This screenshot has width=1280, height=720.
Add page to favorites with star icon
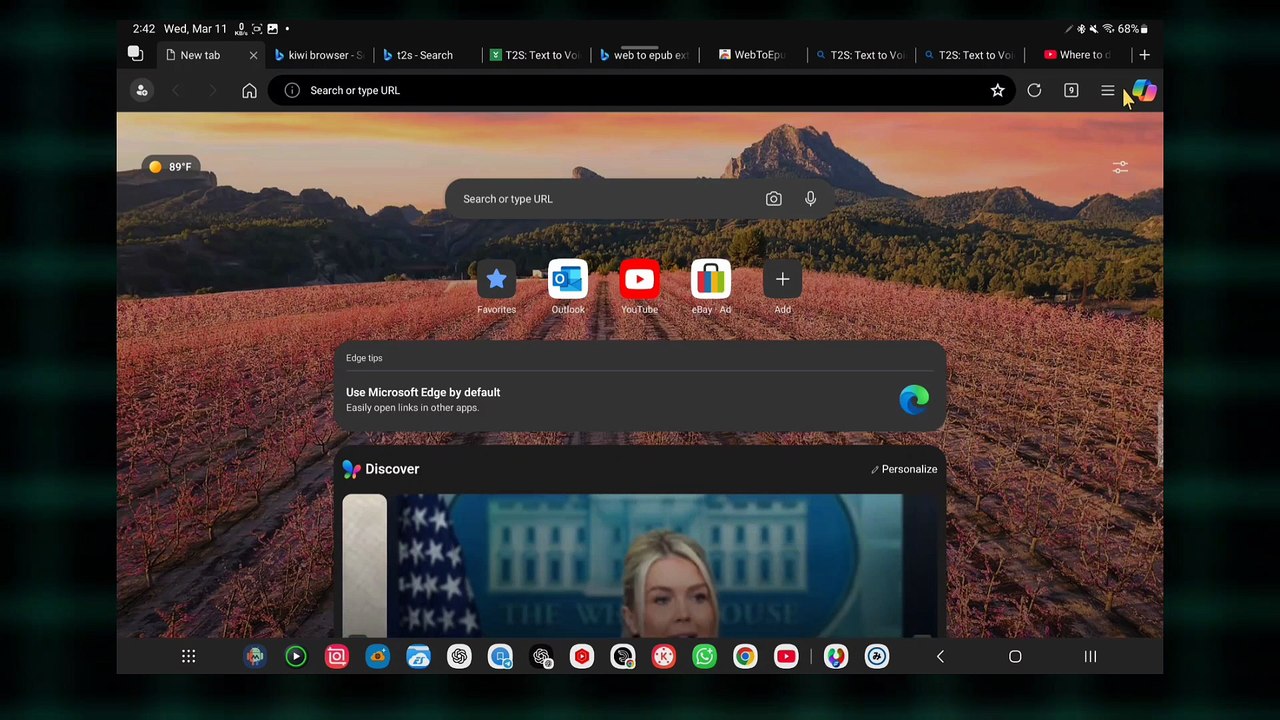997,91
